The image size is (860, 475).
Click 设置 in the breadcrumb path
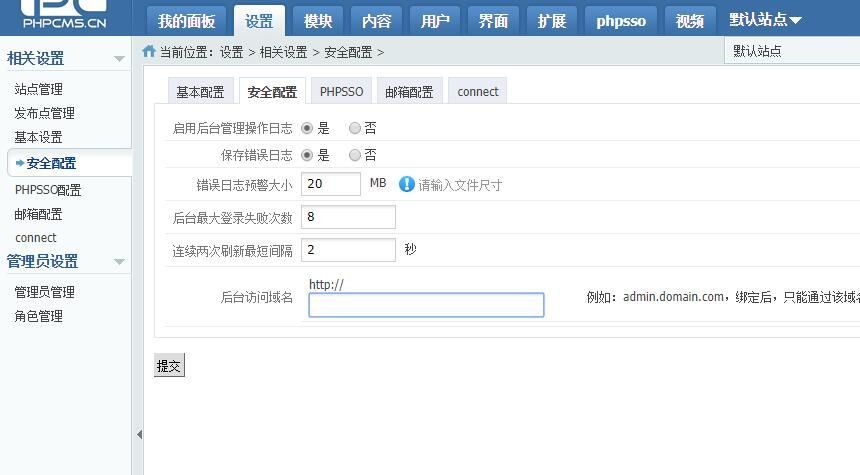click(231, 52)
